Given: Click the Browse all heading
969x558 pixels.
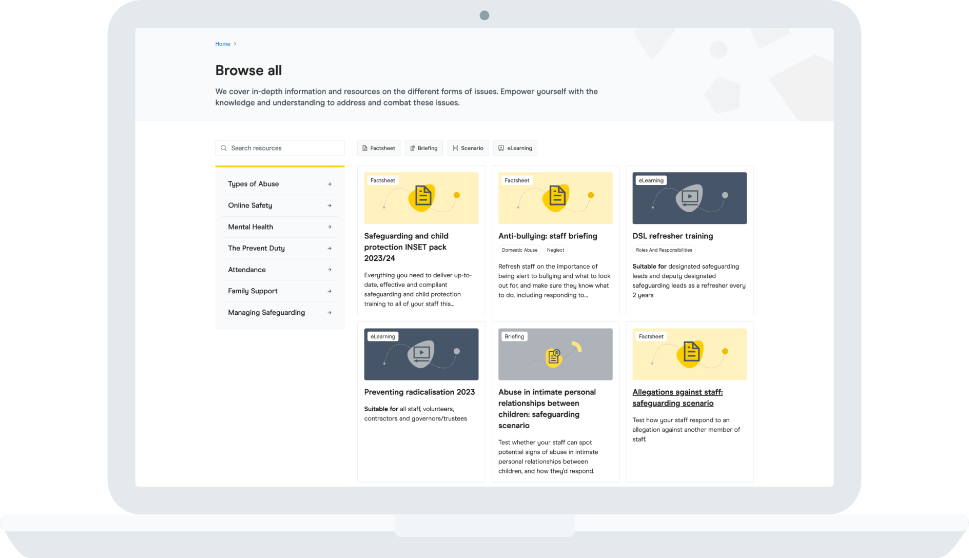Looking at the screenshot, I should click(248, 70).
